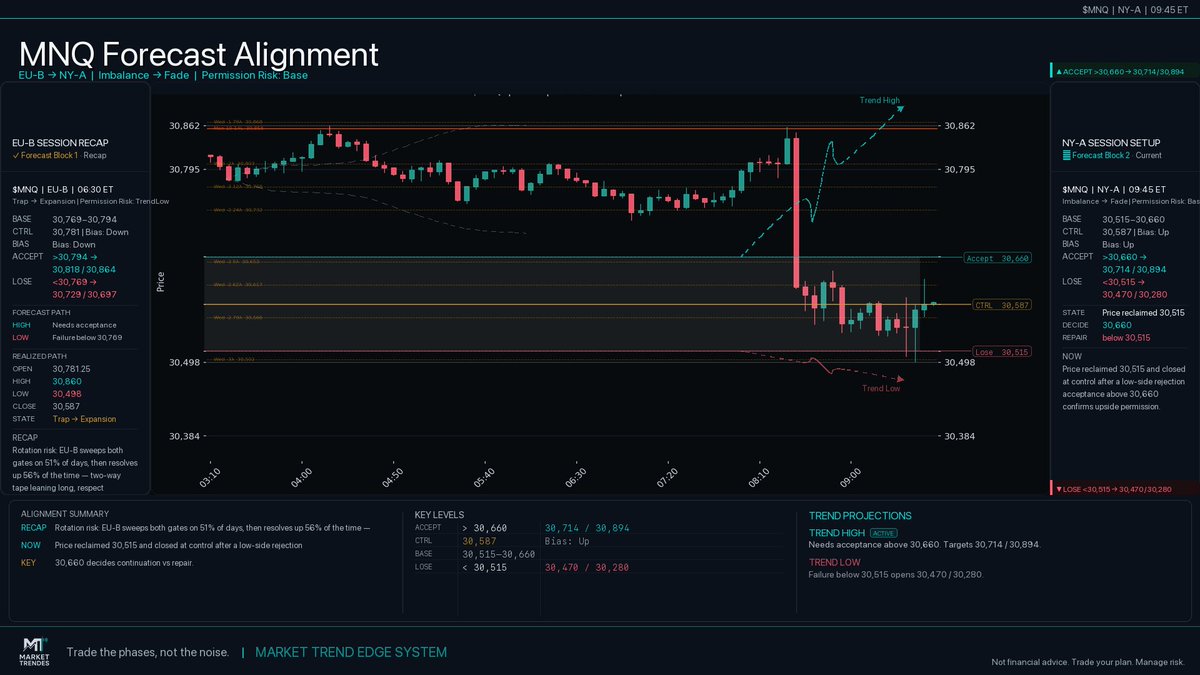Image resolution: width=1200 pixels, height=675 pixels.
Task: Open the EU-B SESSION RECAP heading
Action: point(60,143)
